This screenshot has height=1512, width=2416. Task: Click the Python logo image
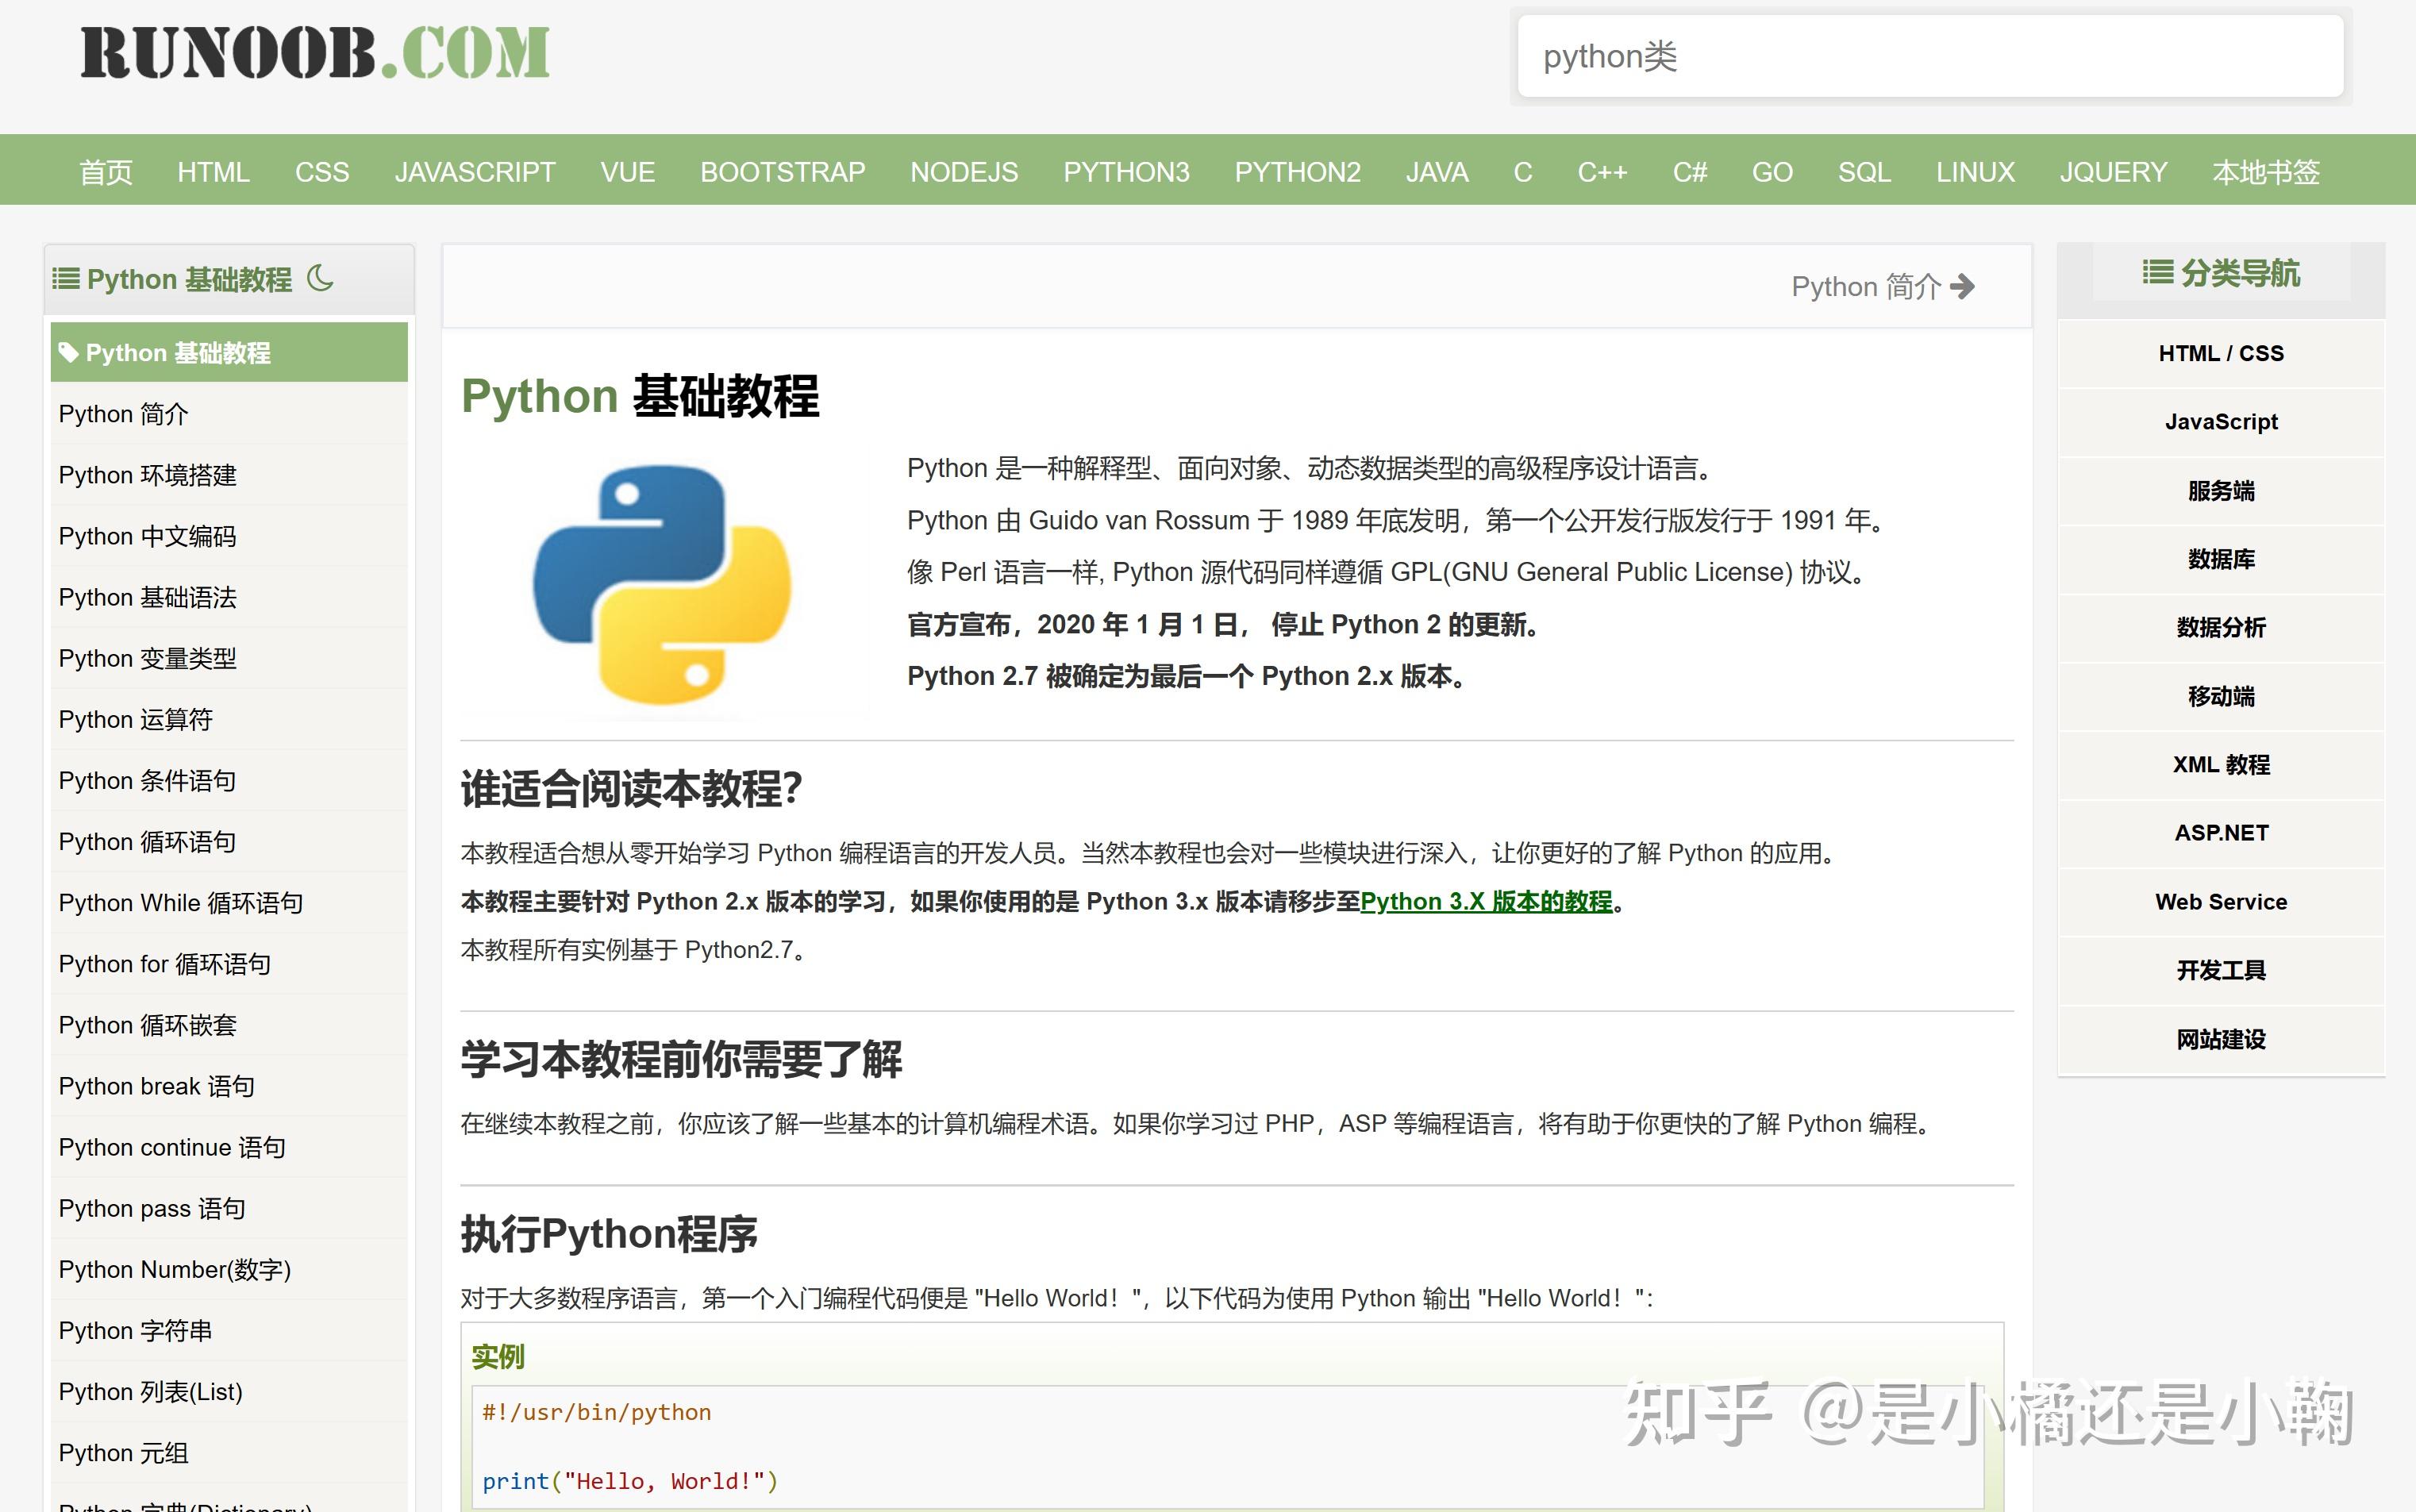pos(663,585)
